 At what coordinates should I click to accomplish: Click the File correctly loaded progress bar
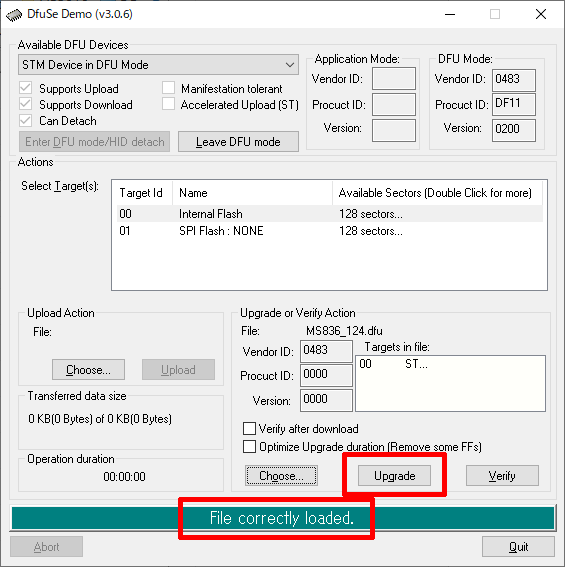coord(283,518)
